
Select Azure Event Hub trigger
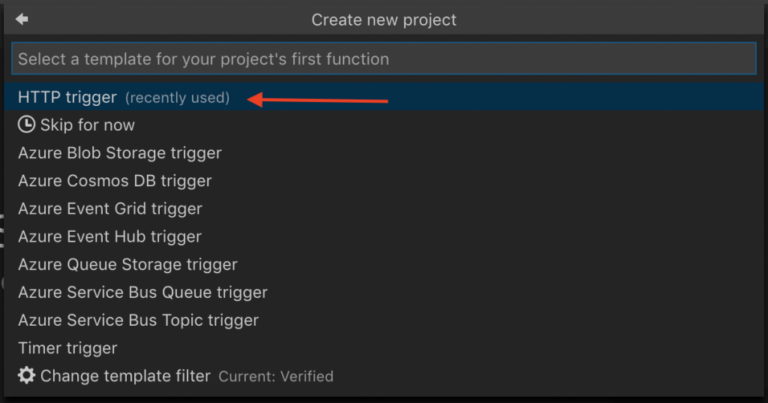pyautogui.click(x=109, y=237)
